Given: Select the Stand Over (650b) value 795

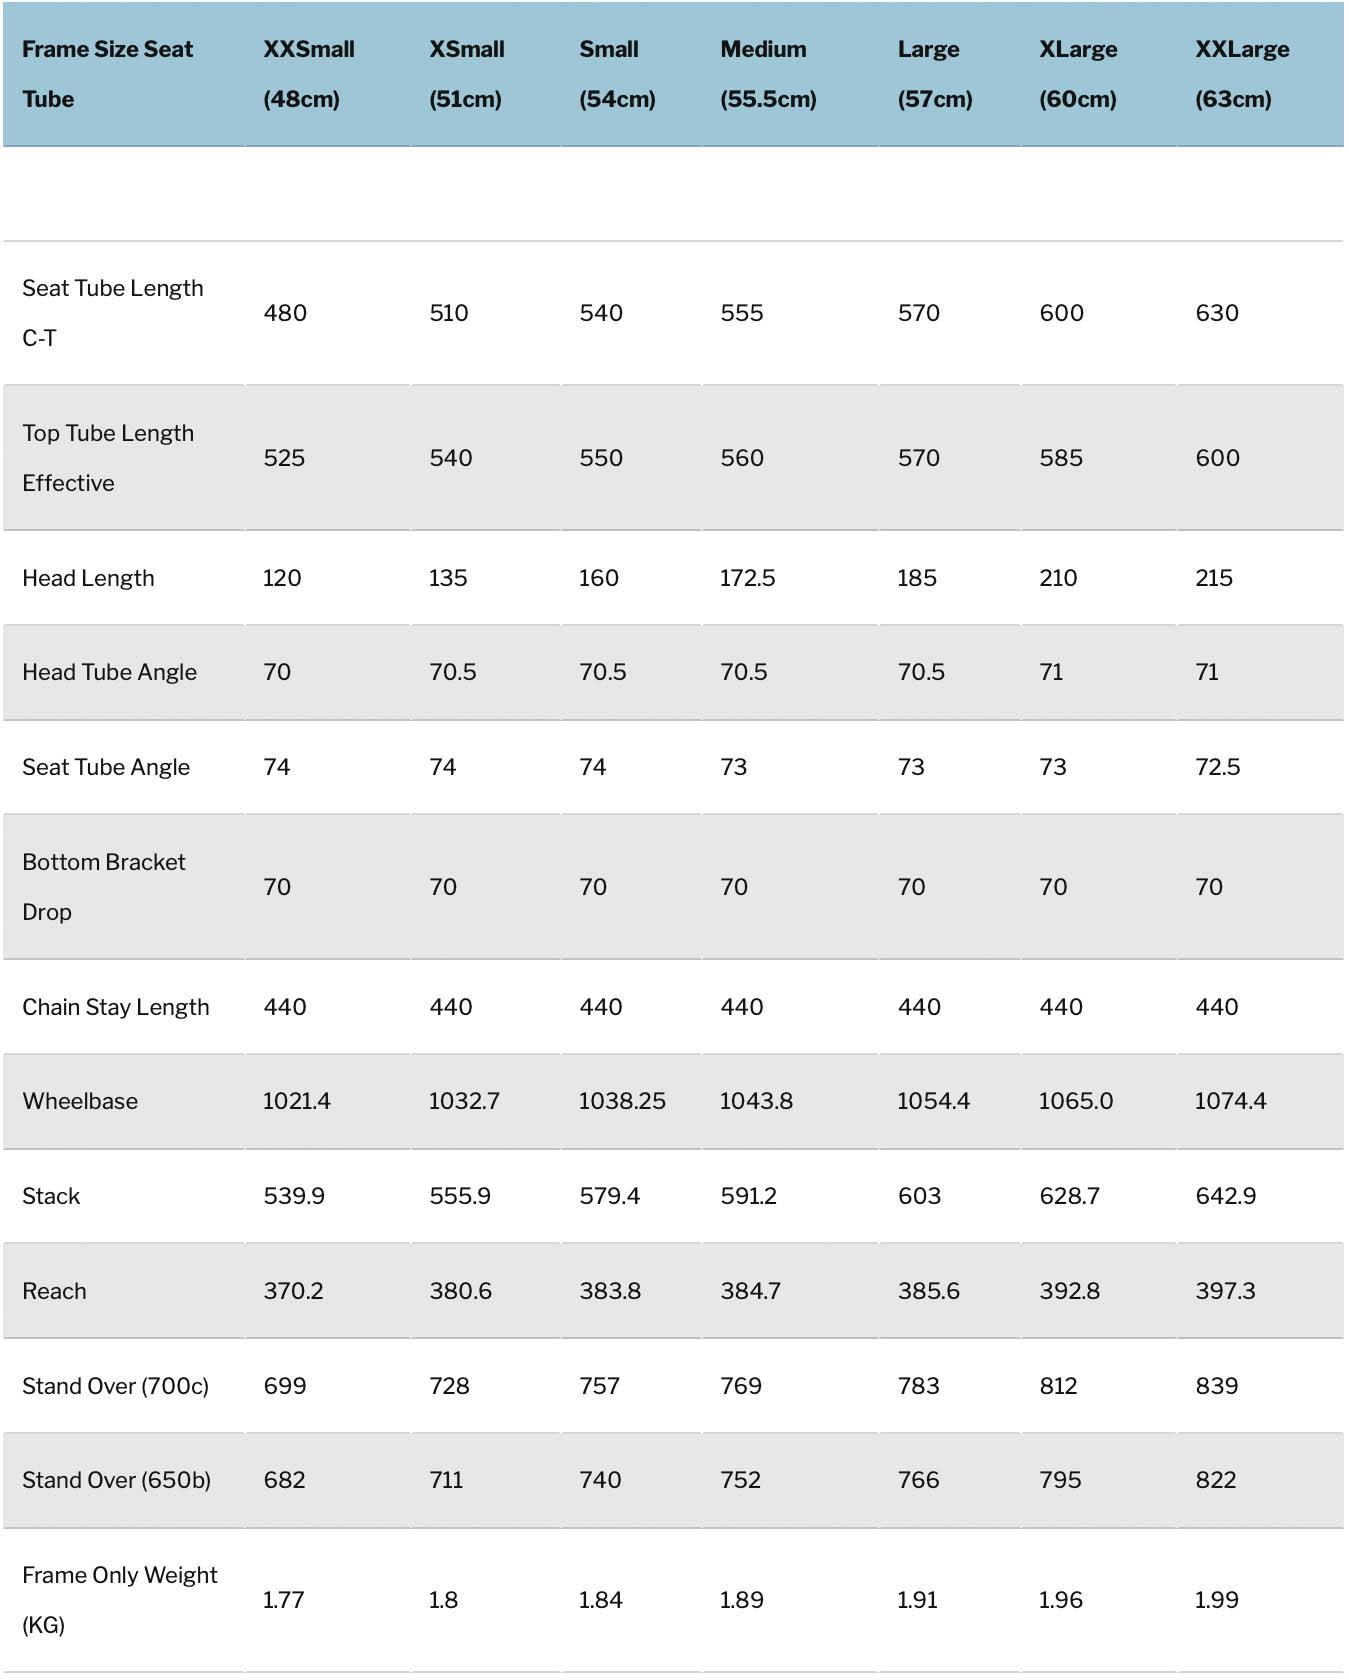Looking at the screenshot, I should [x=1059, y=1480].
